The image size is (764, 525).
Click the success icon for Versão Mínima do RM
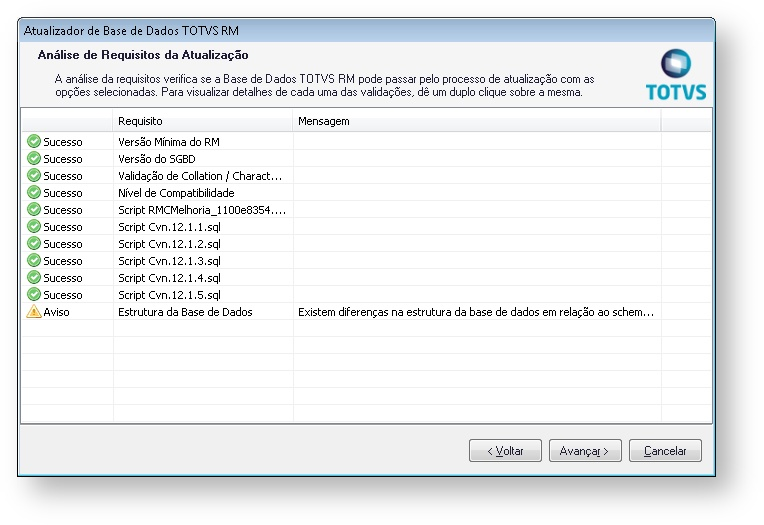point(34,141)
